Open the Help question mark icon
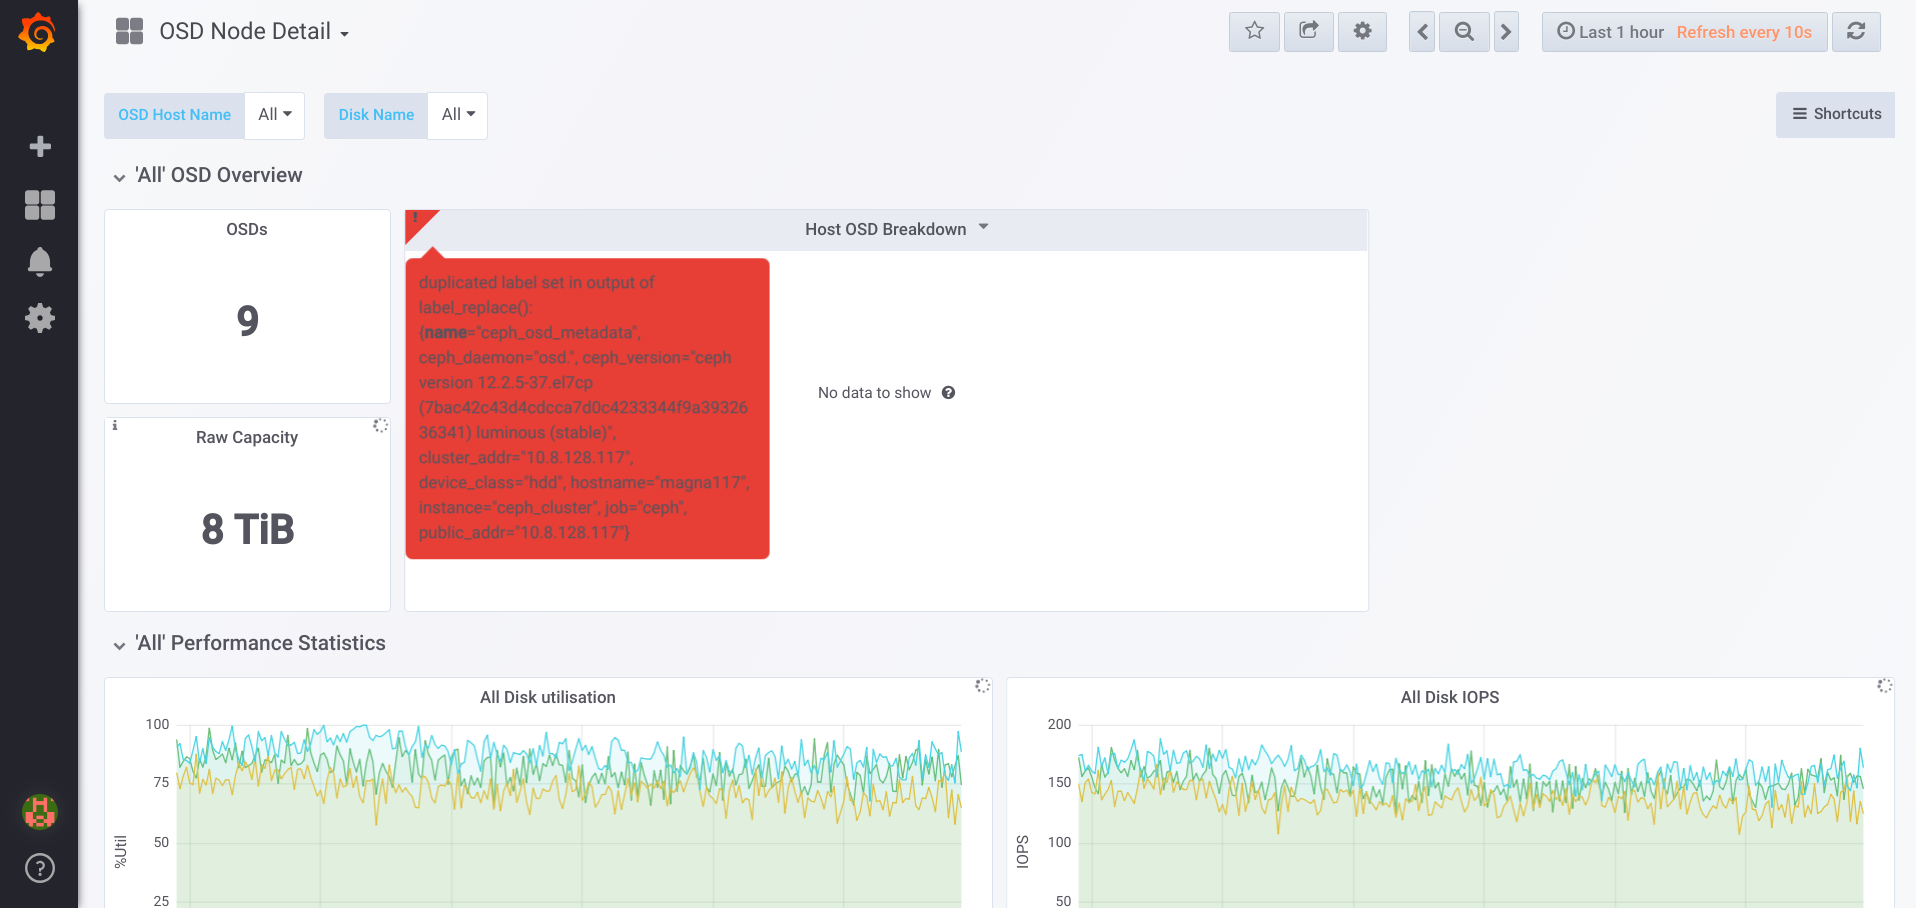Screen dimensions: 1916x908 (40, 868)
